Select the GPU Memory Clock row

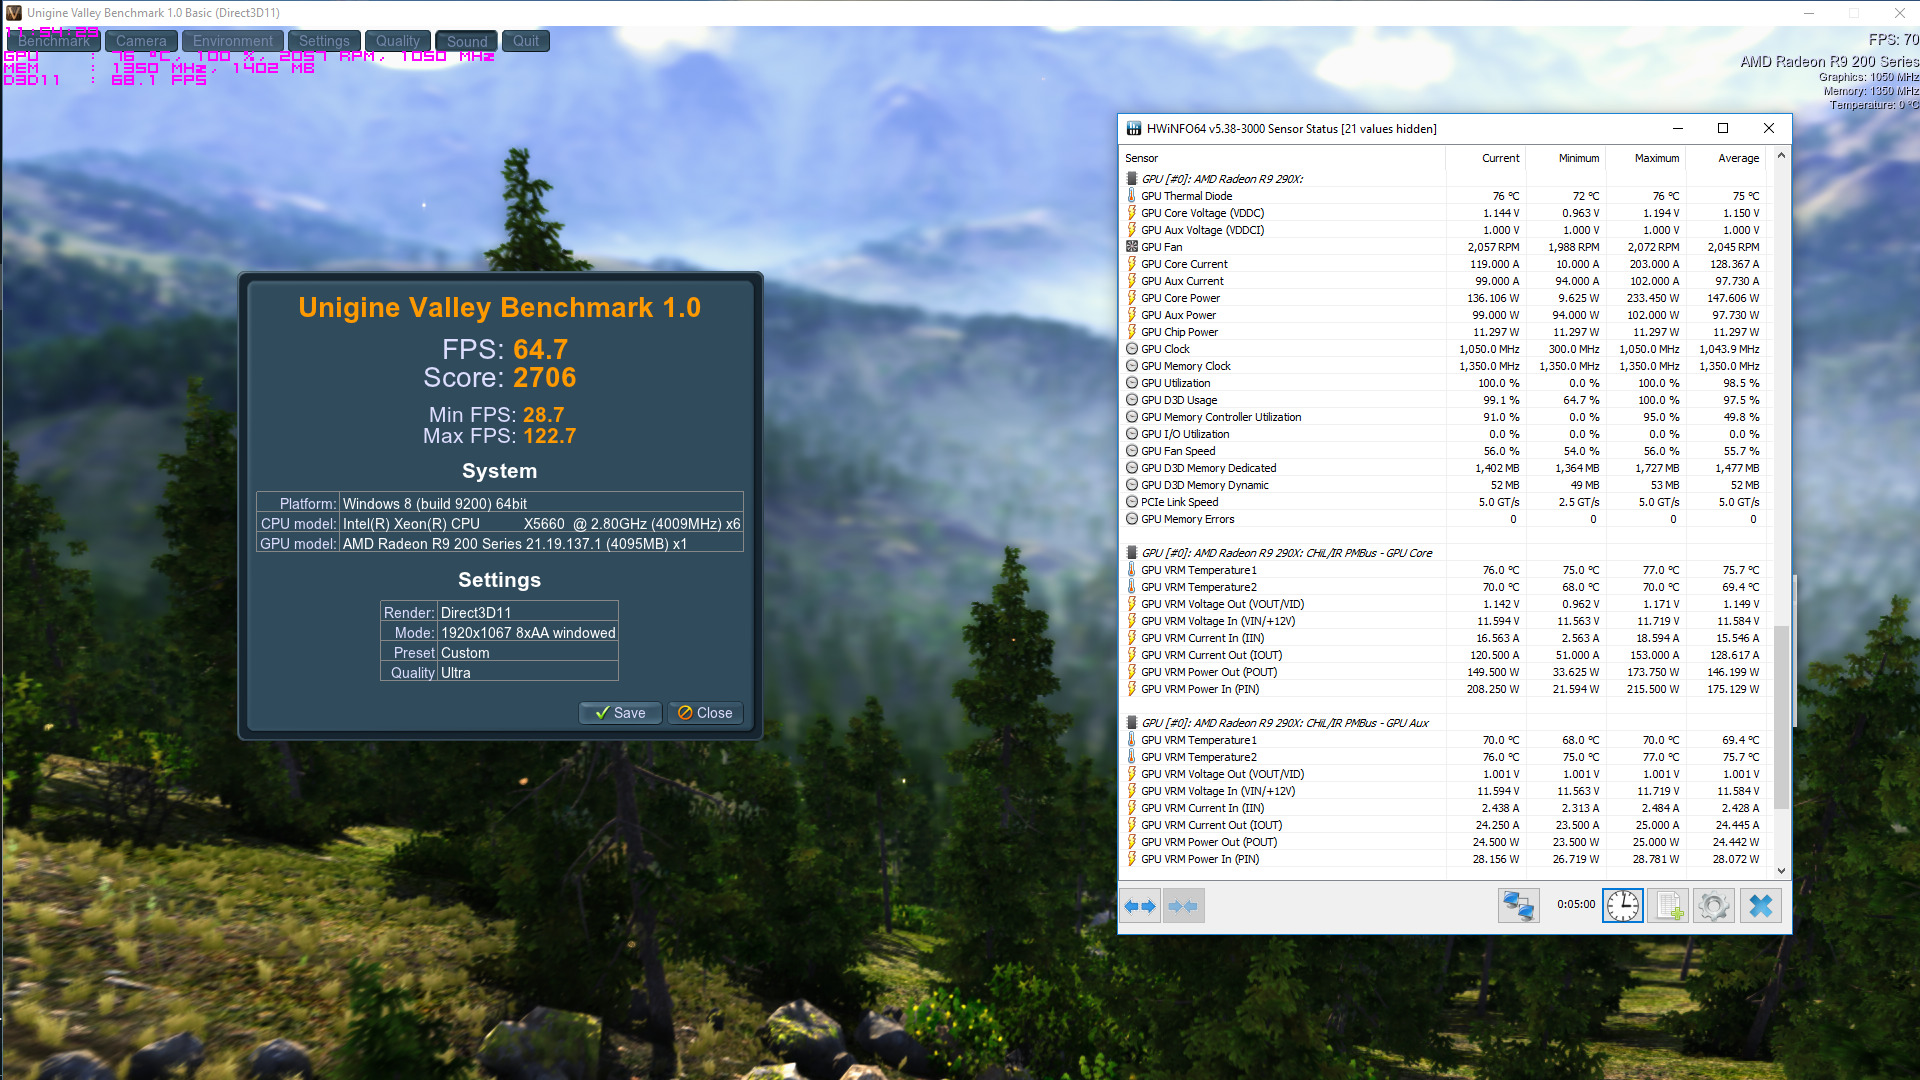point(1444,366)
